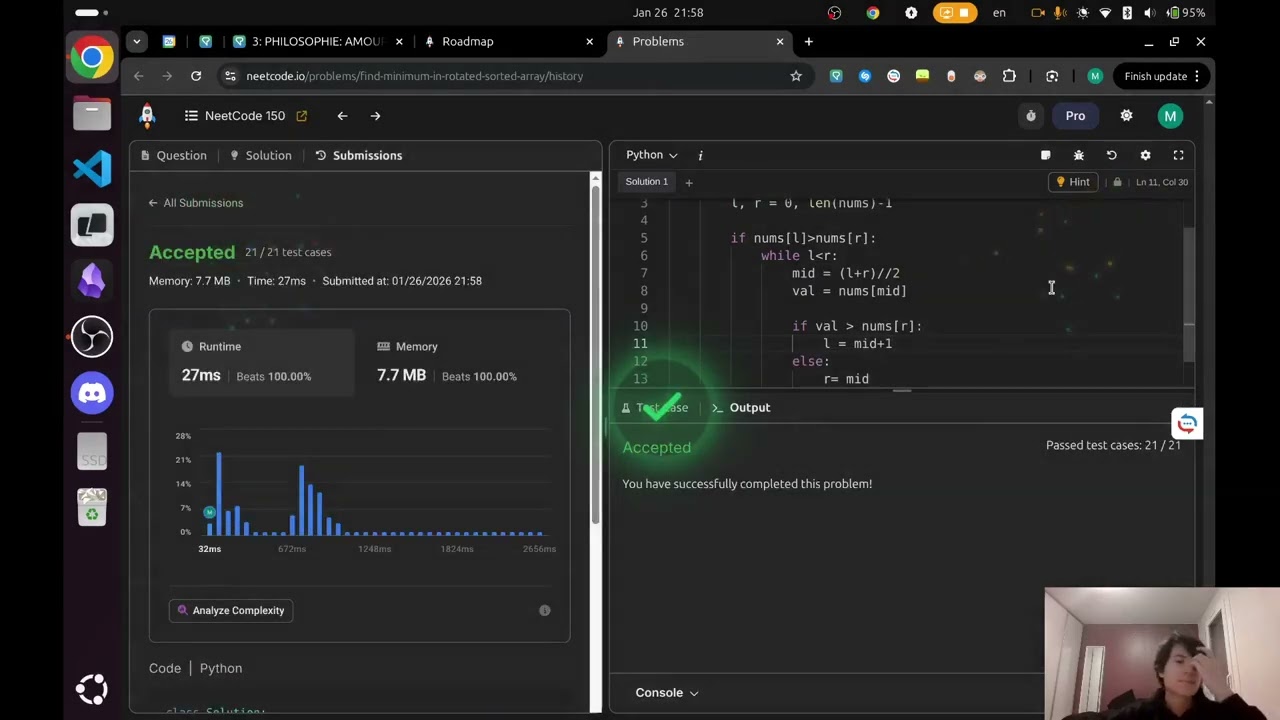Go to previous problem arrow
The height and width of the screenshot is (720, 1280).
click(342, 116)
